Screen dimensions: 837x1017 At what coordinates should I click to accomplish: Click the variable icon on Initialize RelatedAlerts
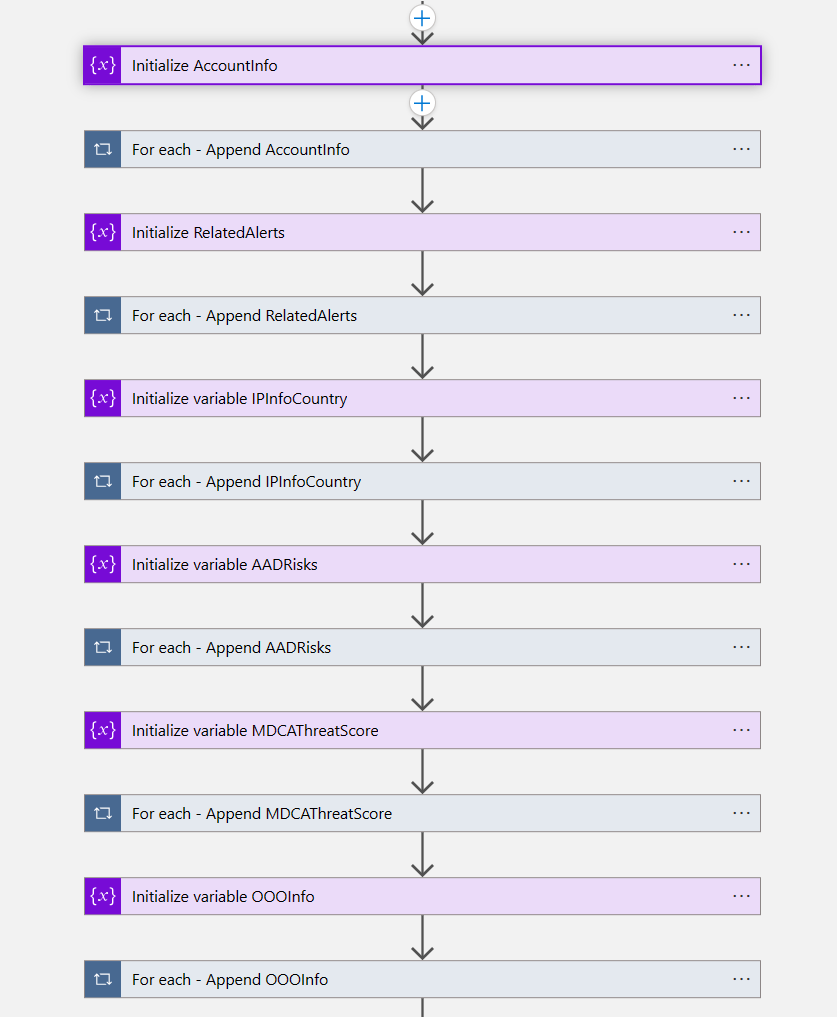[x=103, y=232]
